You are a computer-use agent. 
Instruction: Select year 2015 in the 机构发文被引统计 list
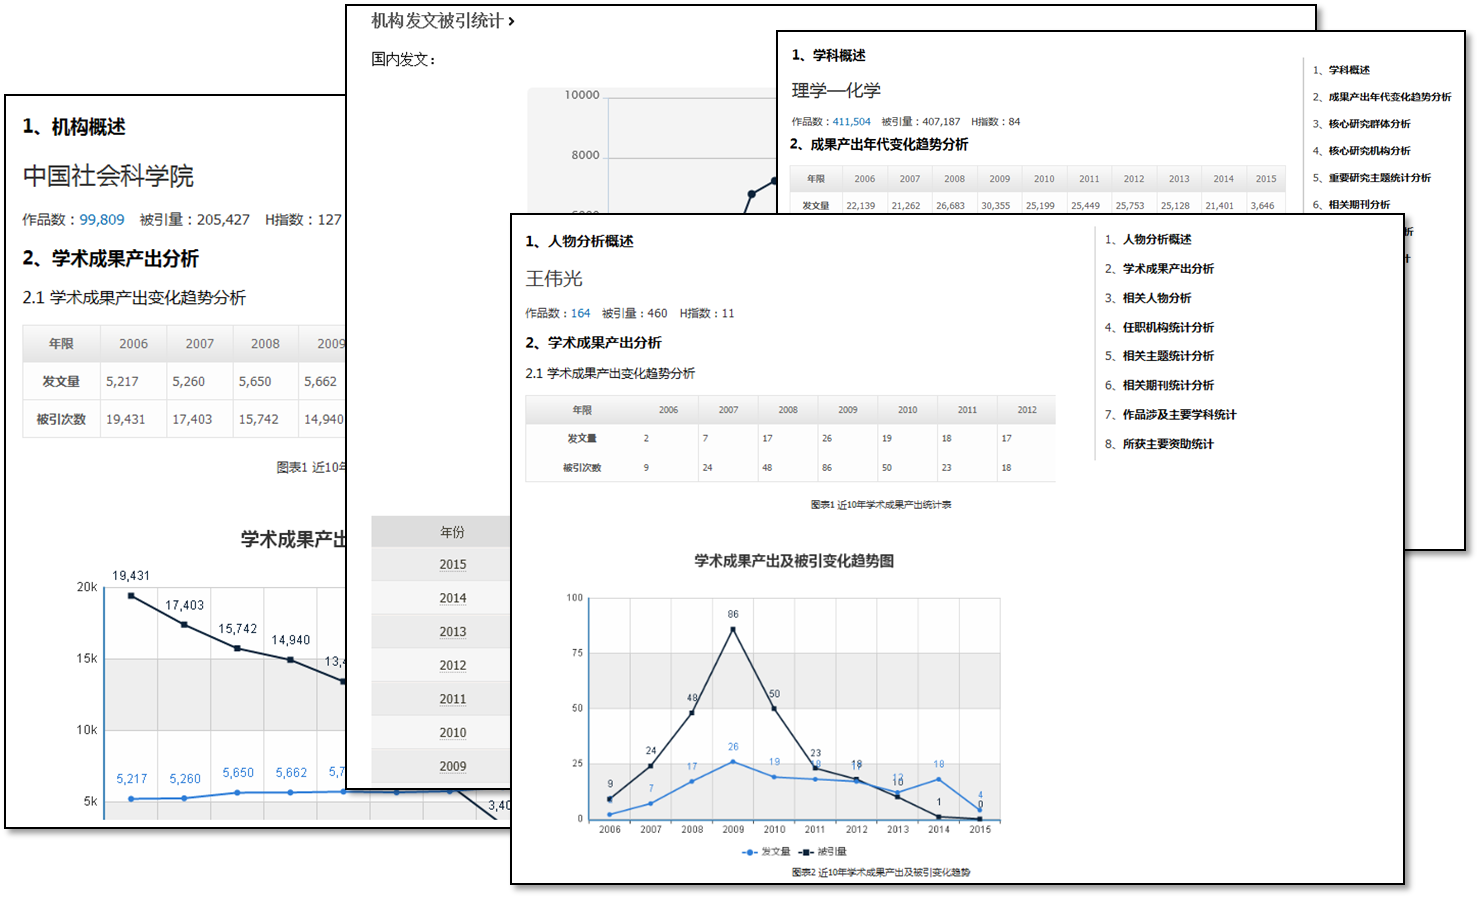(x=453, y=564)
